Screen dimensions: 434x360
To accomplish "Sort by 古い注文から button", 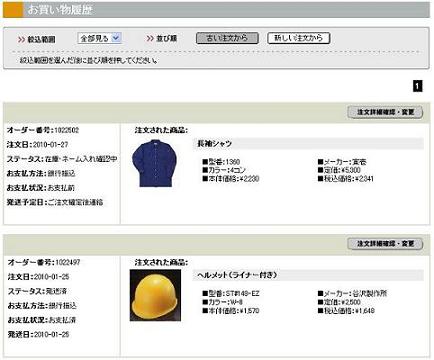I will [227, 38].
